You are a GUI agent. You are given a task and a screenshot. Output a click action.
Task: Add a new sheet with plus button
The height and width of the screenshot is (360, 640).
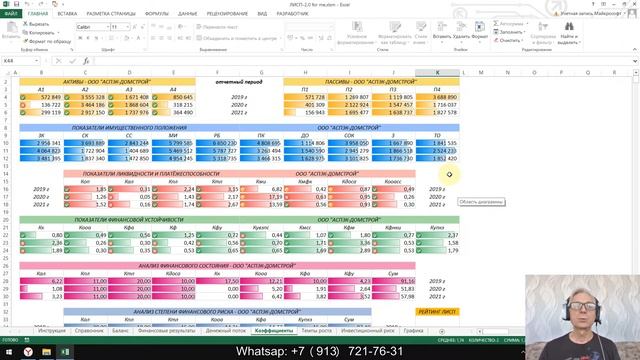[x=442, y=331]
